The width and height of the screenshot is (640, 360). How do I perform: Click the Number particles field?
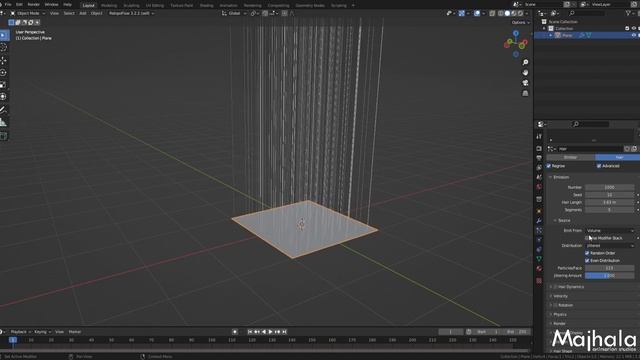(x=609, y=187)
